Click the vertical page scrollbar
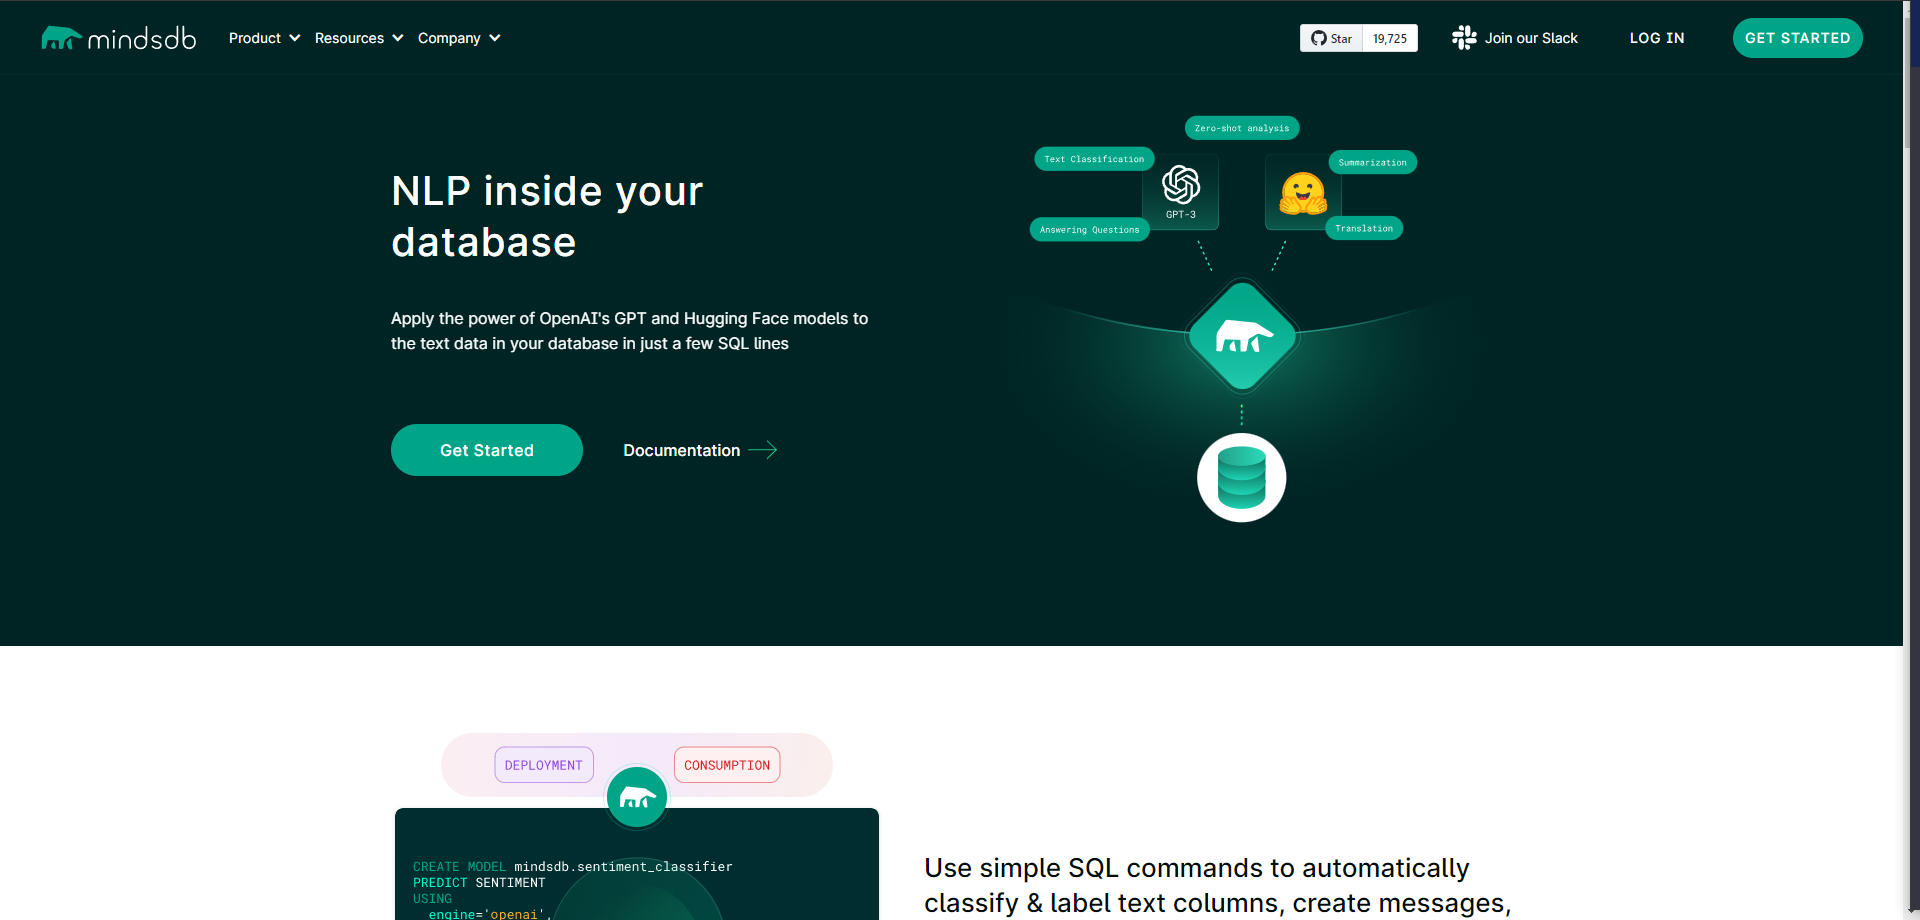1920x920 pixels. coord(1911,400)
